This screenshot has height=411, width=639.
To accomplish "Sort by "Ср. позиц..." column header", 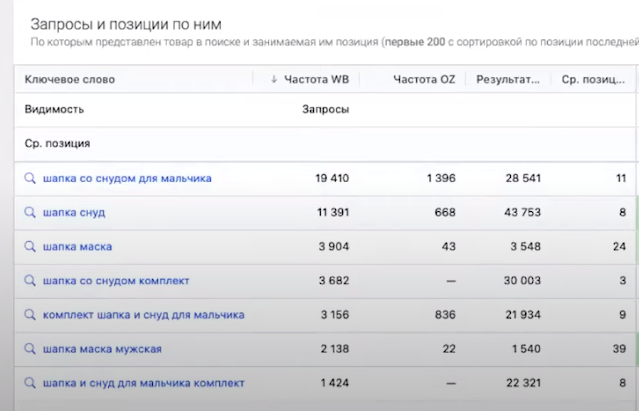I will click(x=593, y=79).
